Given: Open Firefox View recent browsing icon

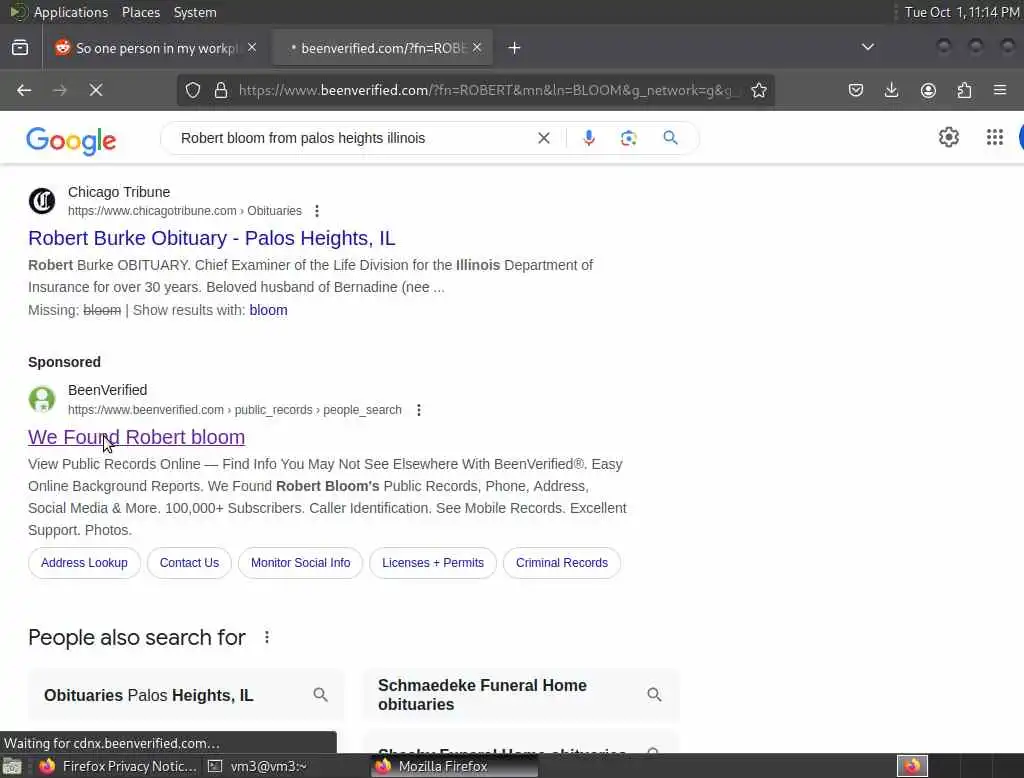Looking at the screenshot, I should (x=20, y=48).
